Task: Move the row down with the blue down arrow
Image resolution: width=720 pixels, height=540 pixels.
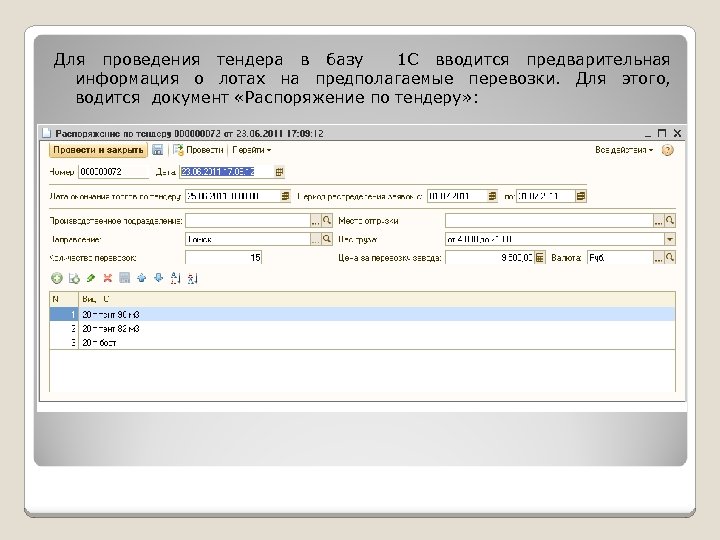Action: [158, 278]
